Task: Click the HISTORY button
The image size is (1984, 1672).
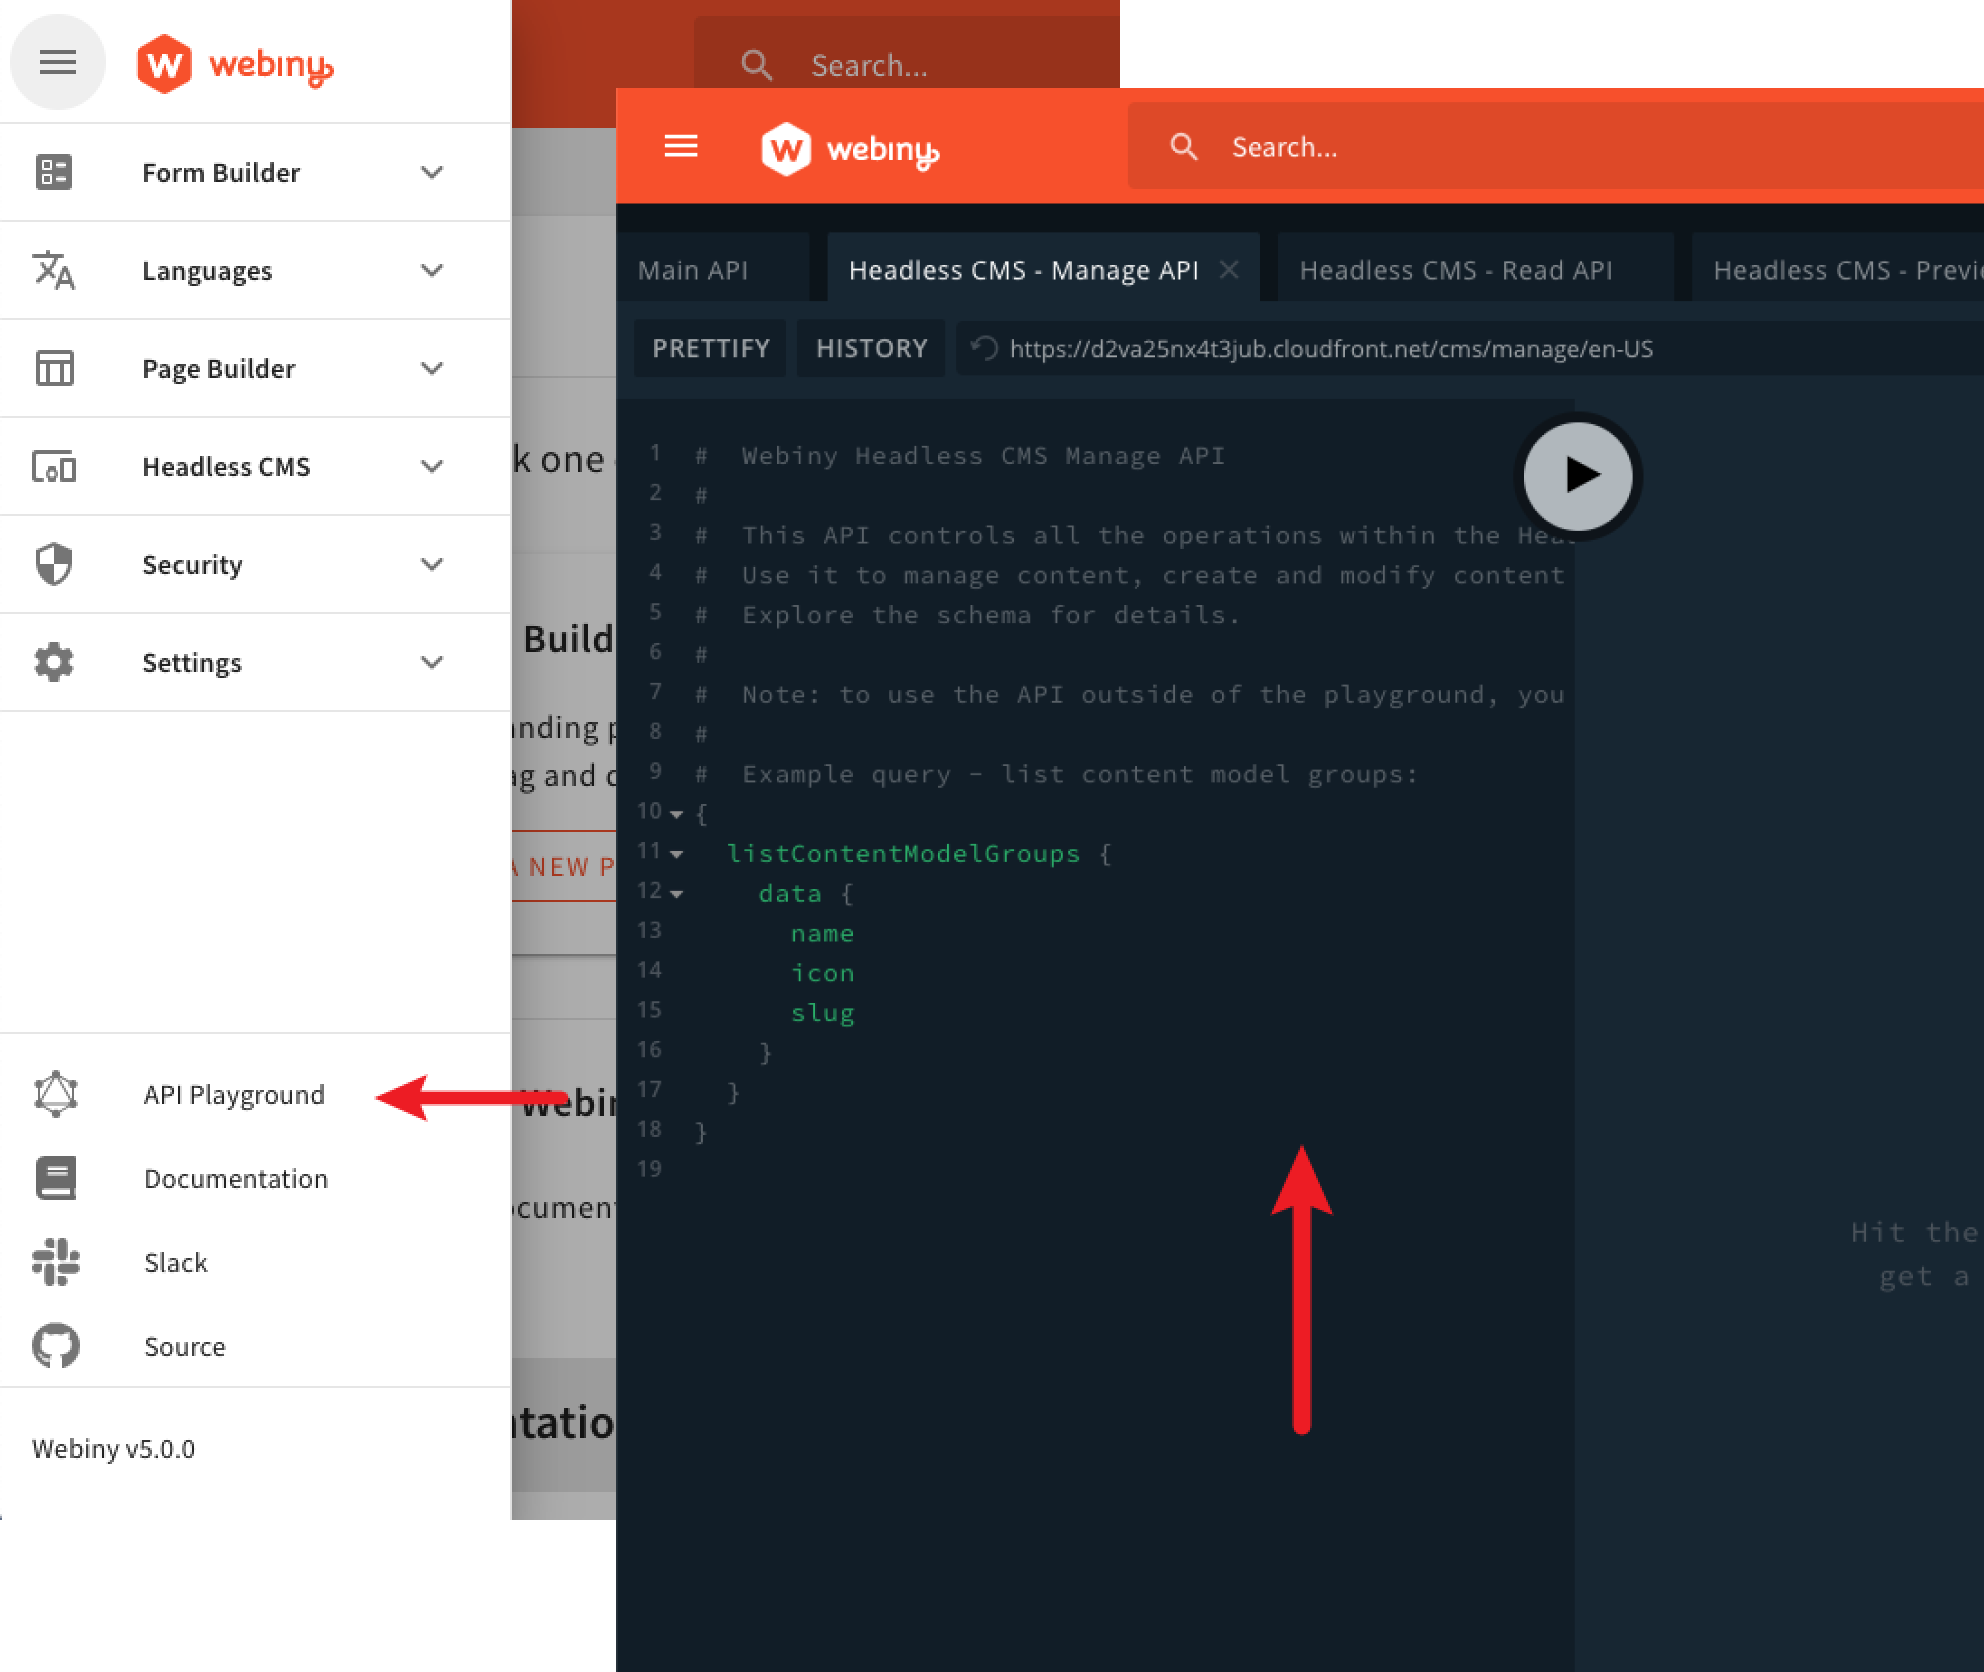Action: 869,348
